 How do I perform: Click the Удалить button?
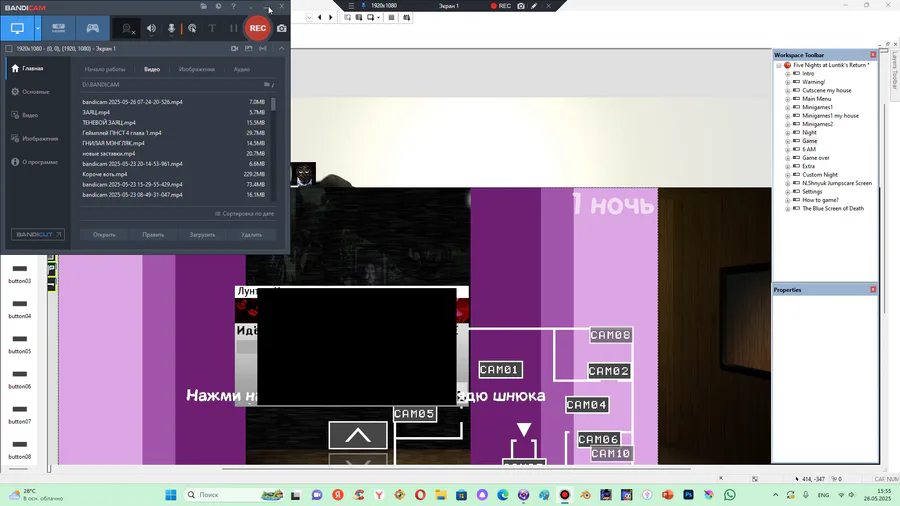(x=251, y=235)
